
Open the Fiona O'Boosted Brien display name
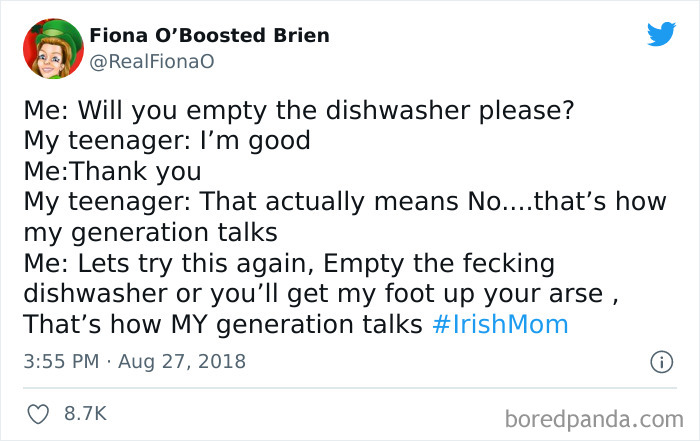pos(209,35)
